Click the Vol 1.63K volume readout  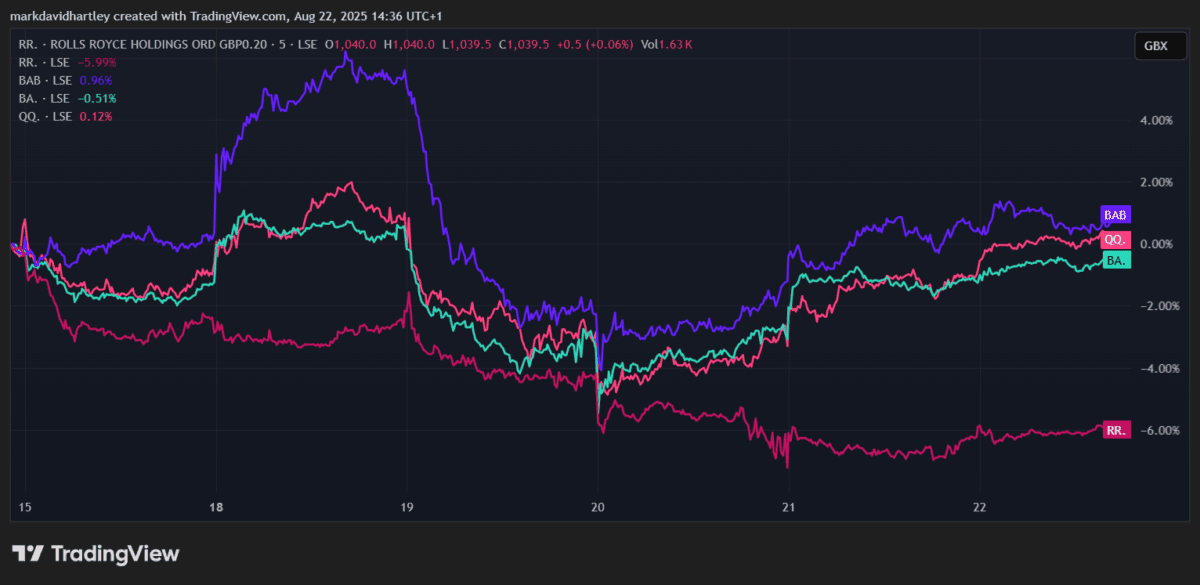(667, 44)
